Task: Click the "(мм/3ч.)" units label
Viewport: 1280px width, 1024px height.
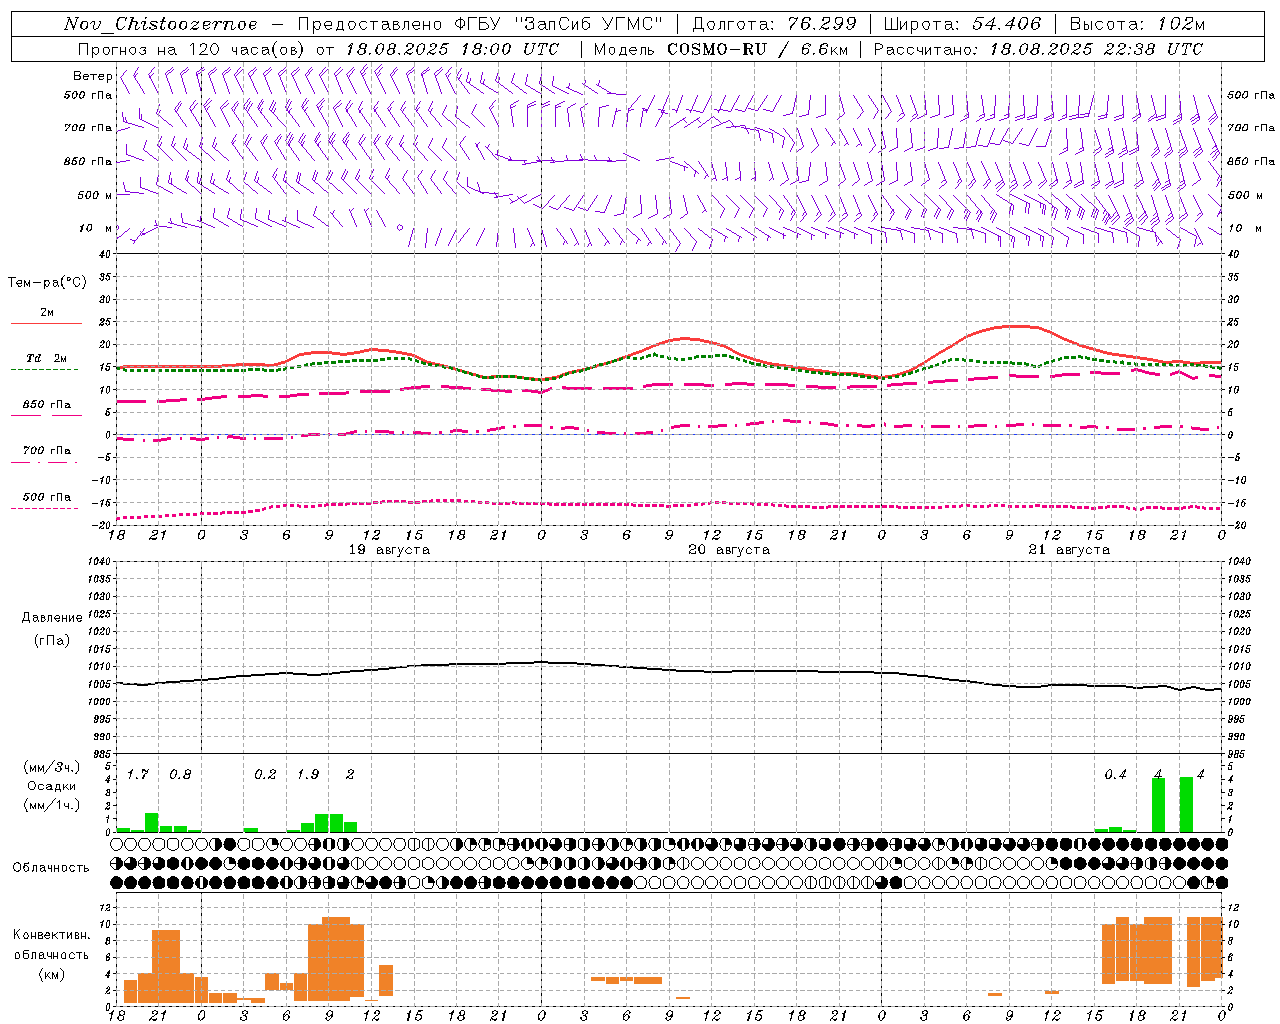Action: (x=51, y=767)
